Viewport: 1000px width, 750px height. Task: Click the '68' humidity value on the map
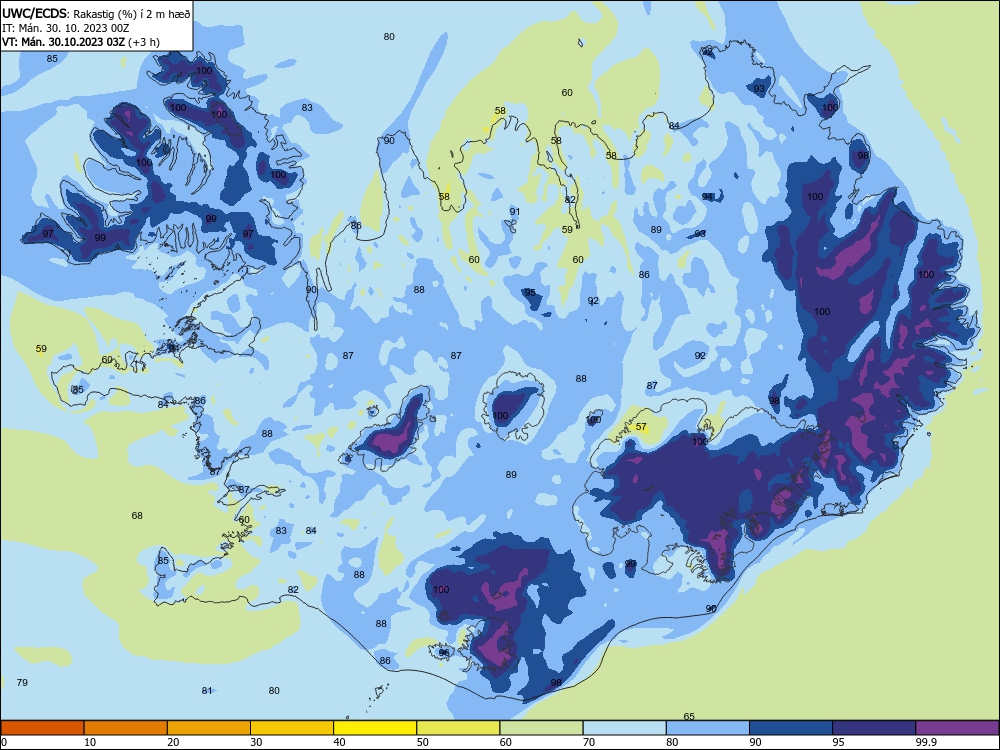pyautogui.click(x=137, y=515)
